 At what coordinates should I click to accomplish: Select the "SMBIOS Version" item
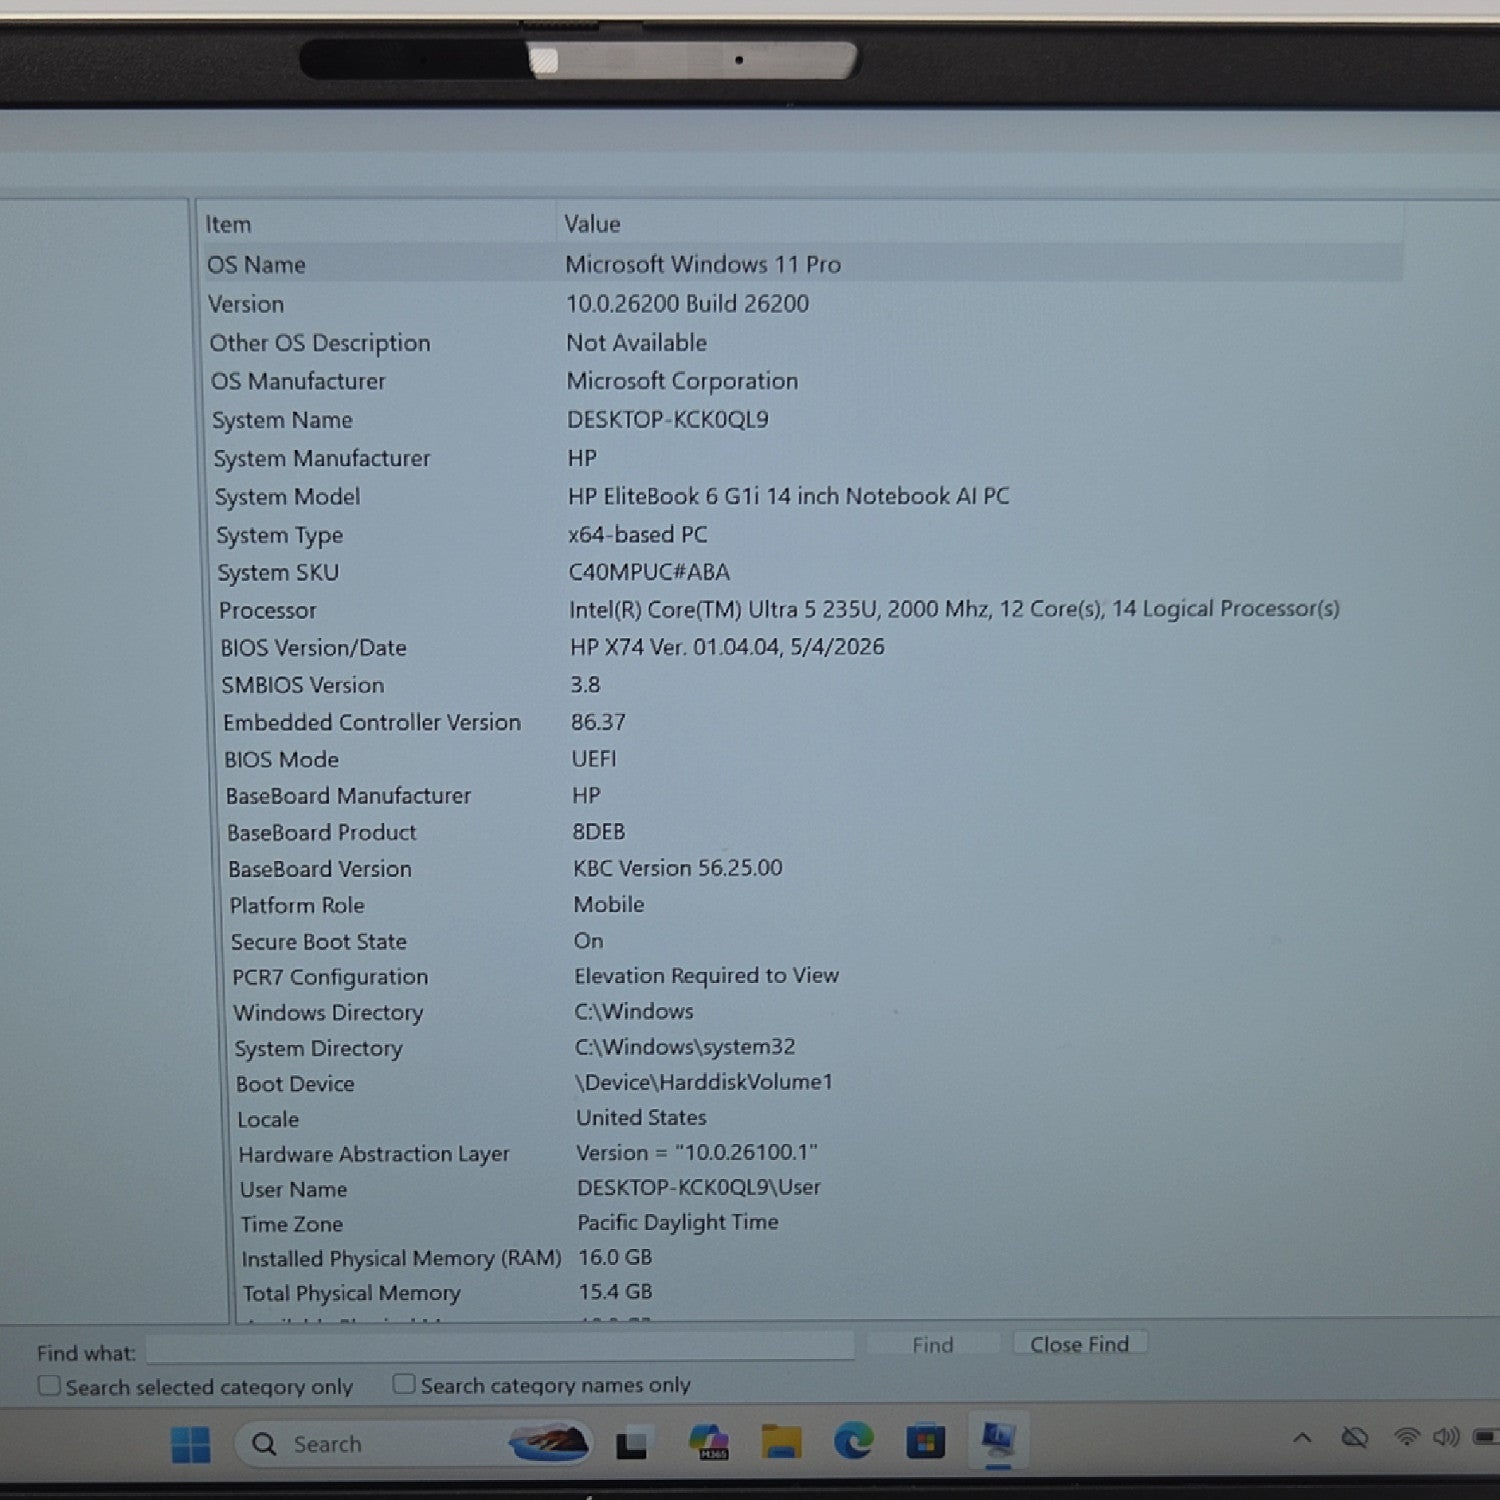click(303, 685)
